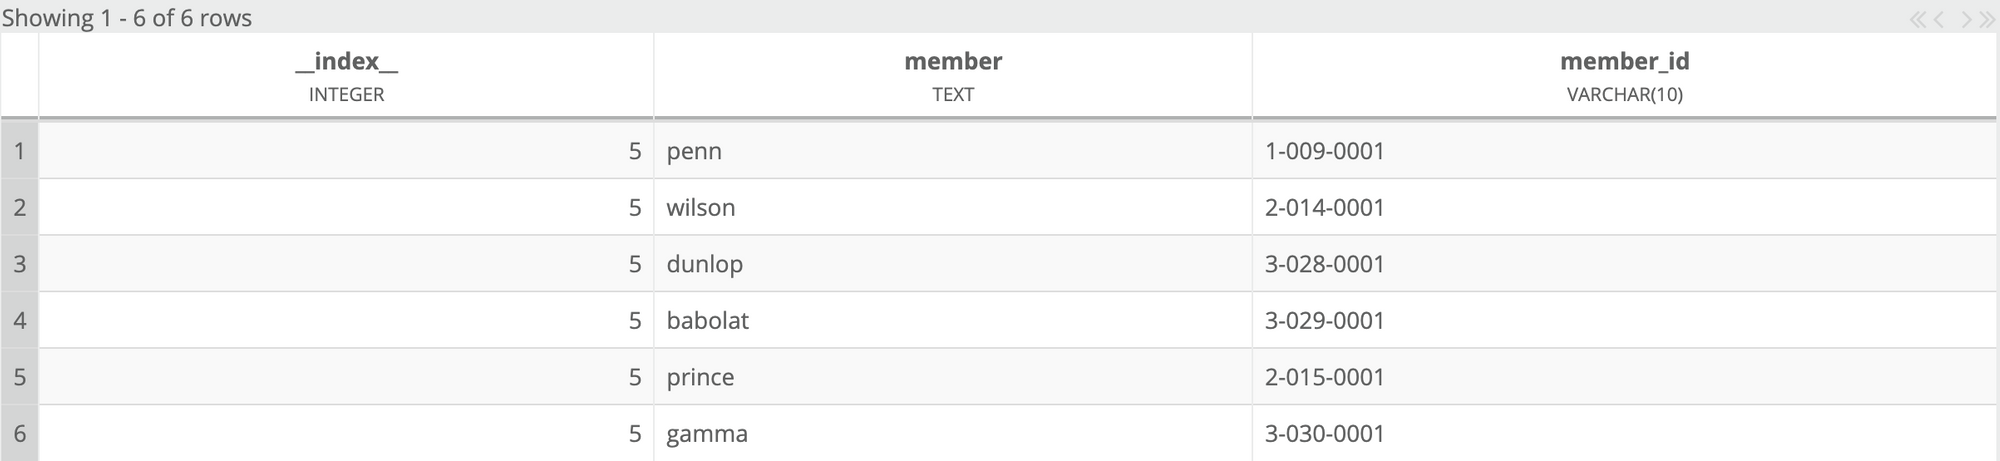Sort by the member column header

952,75
